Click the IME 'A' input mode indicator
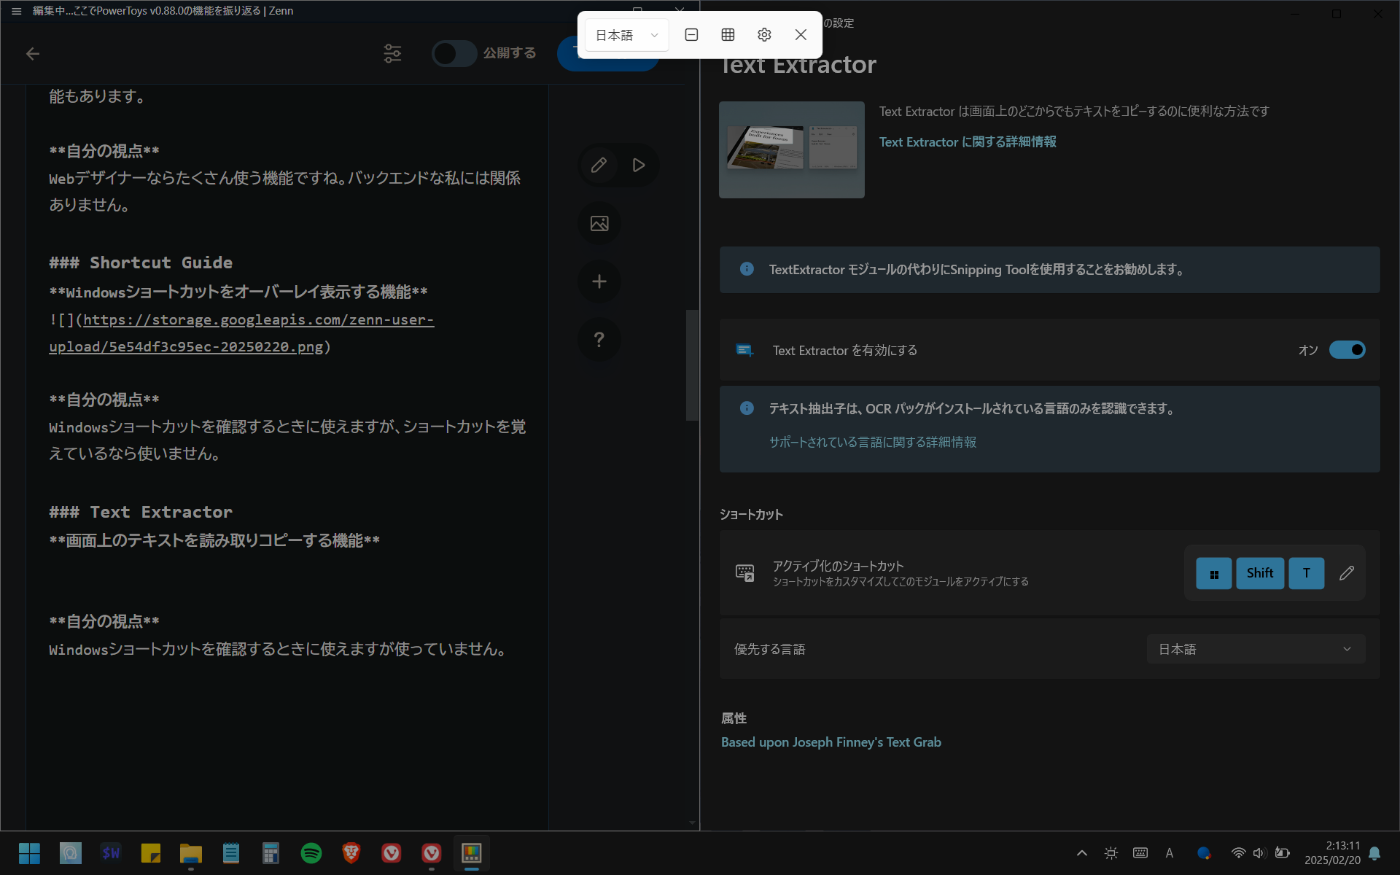Screen dimensions: 1400x875 pos(1169,853)
